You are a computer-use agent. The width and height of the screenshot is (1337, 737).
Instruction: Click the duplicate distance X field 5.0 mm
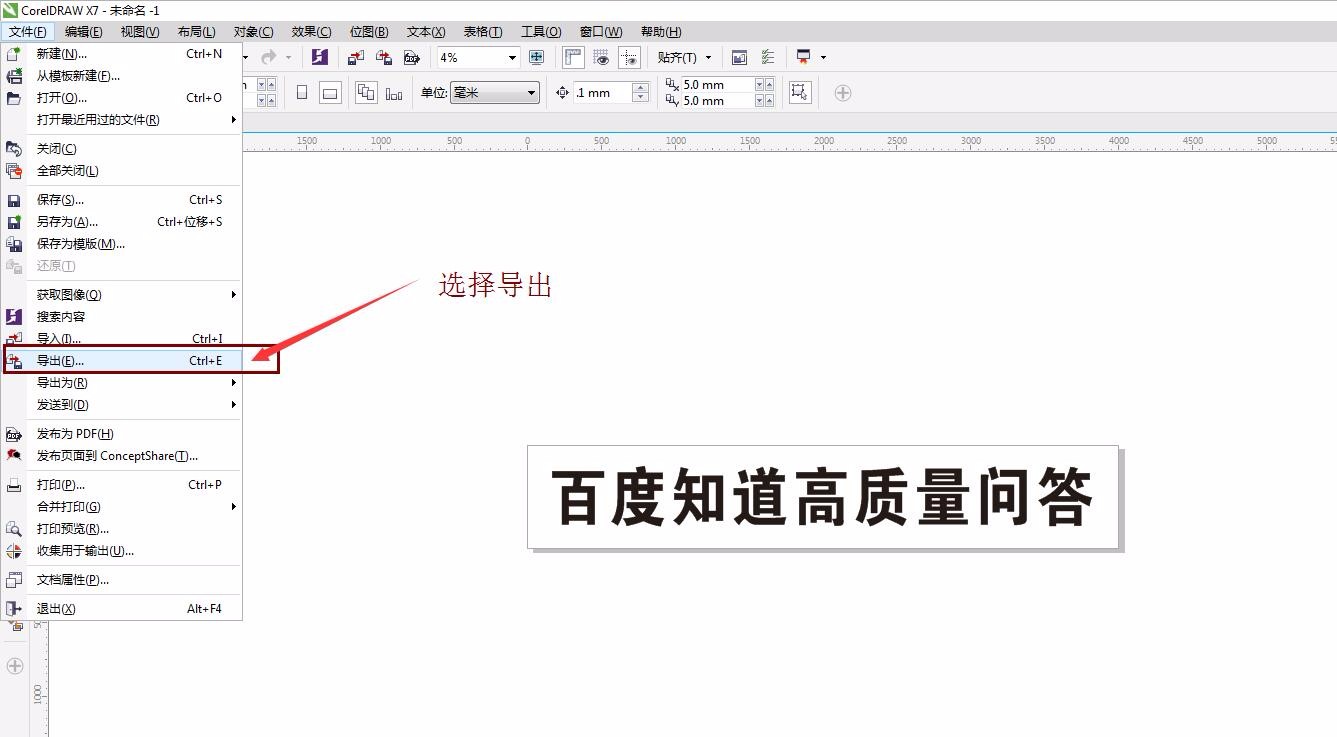pyautogui.click(x=718, y=85)
